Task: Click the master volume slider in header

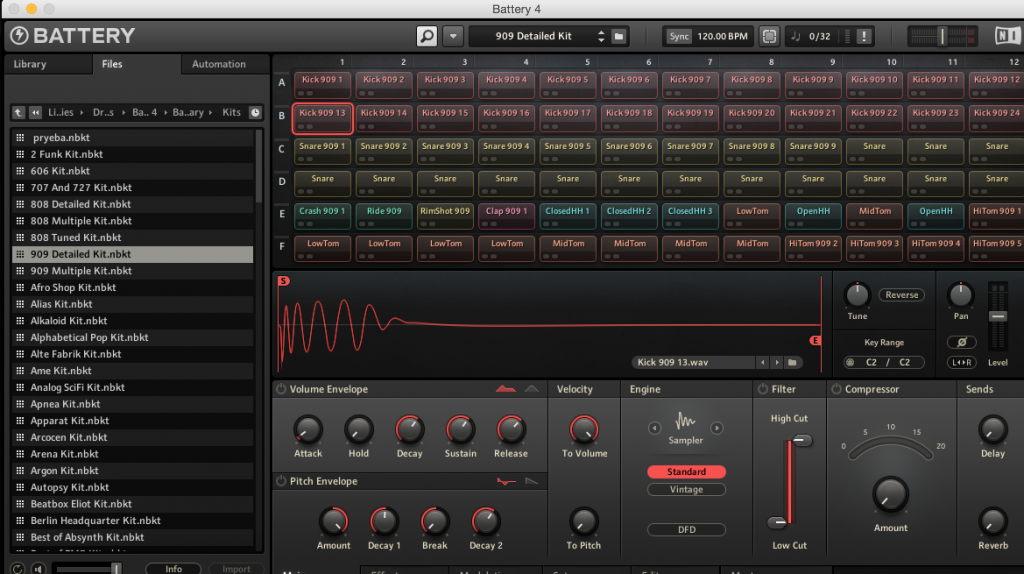Action: [942, 36]
